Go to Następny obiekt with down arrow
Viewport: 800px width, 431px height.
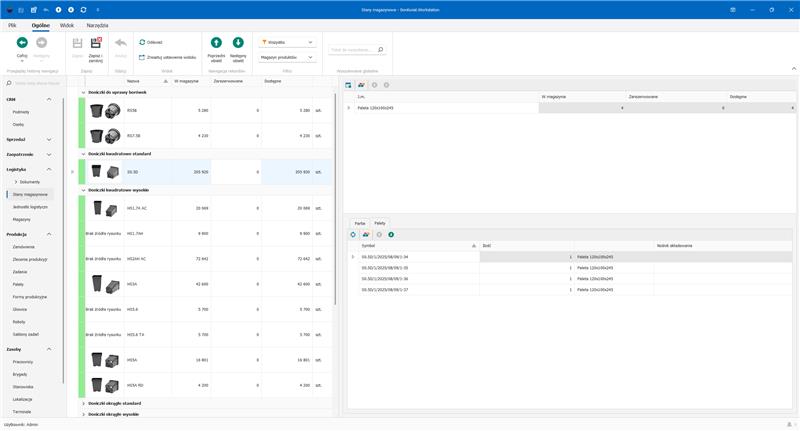[238, 43]
